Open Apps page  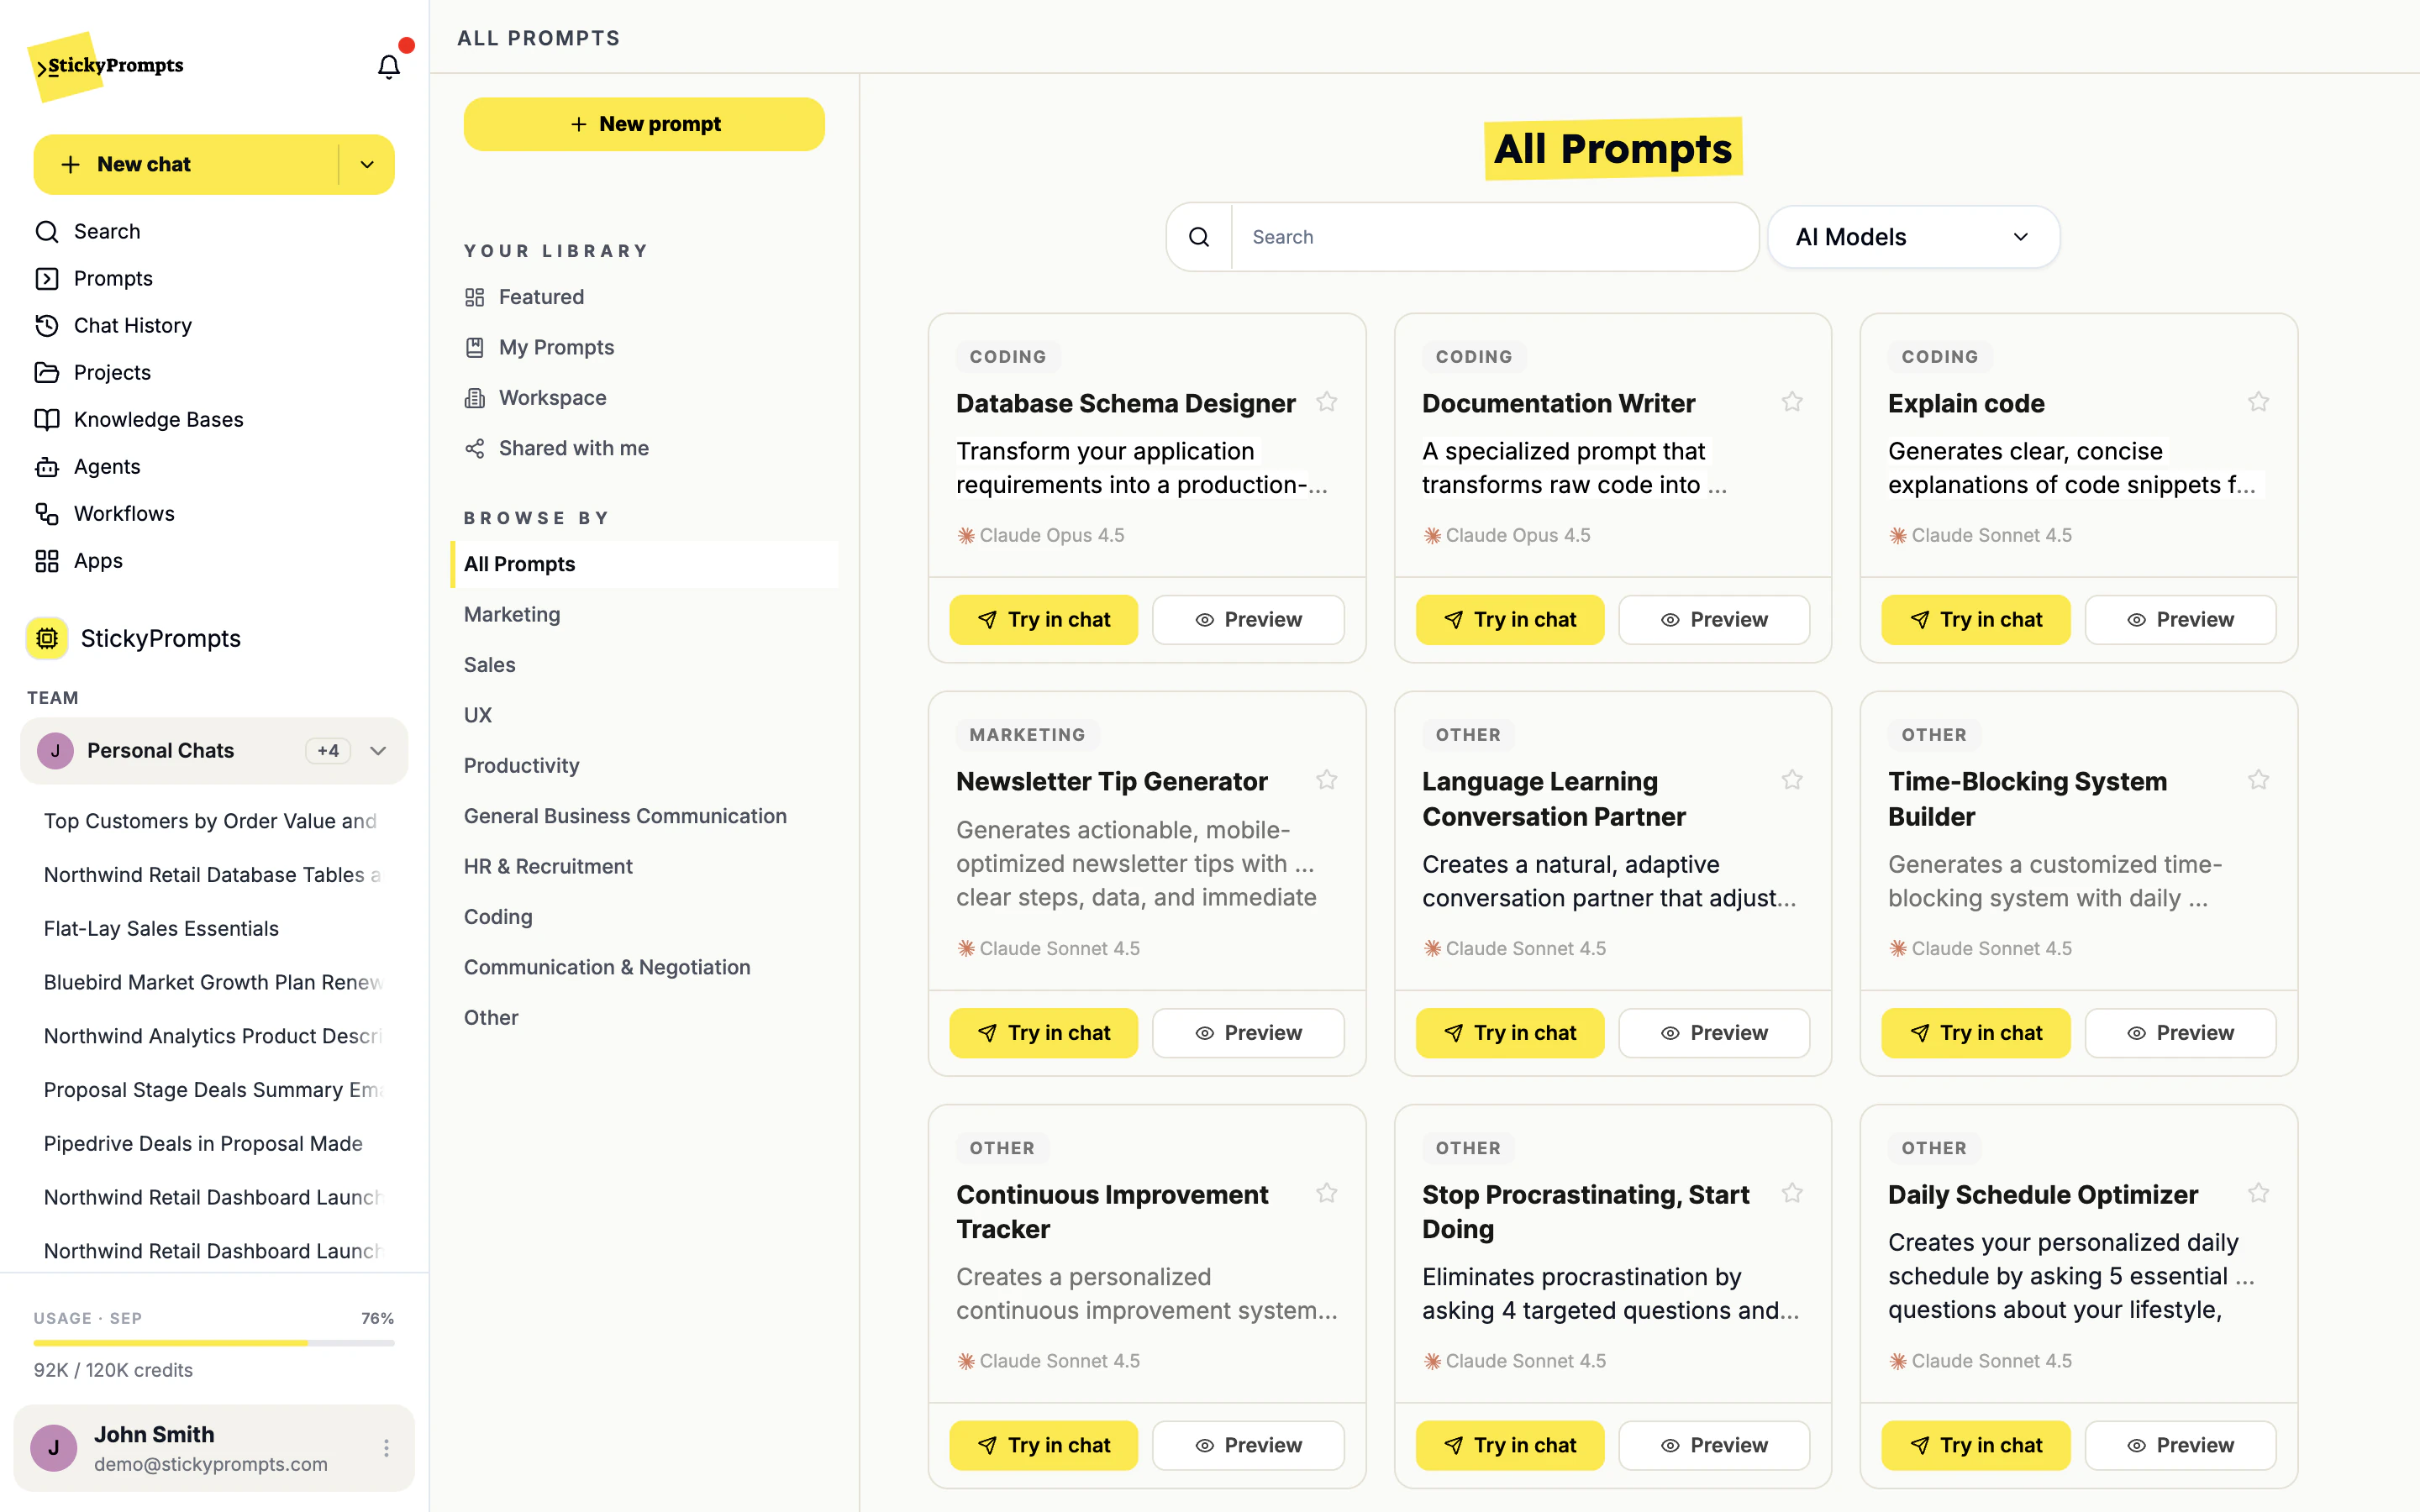tap(78, 561)
